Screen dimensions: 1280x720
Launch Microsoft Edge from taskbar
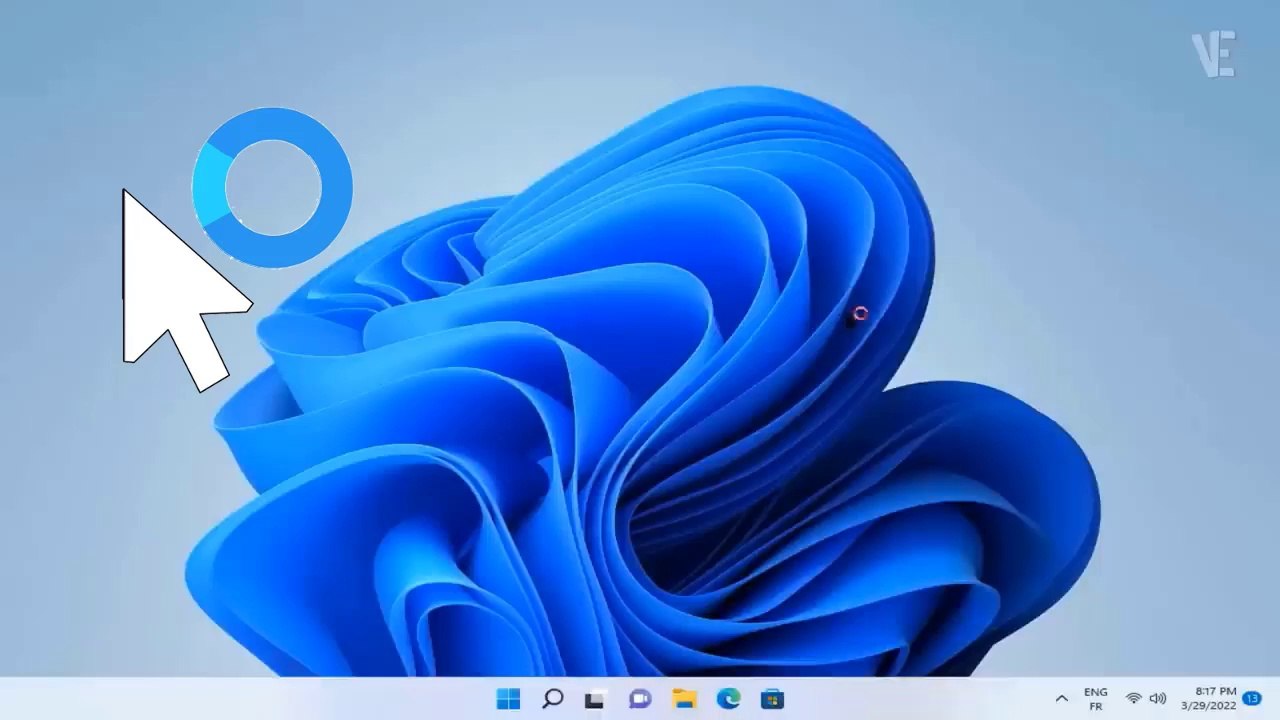[x=728, y=698]
